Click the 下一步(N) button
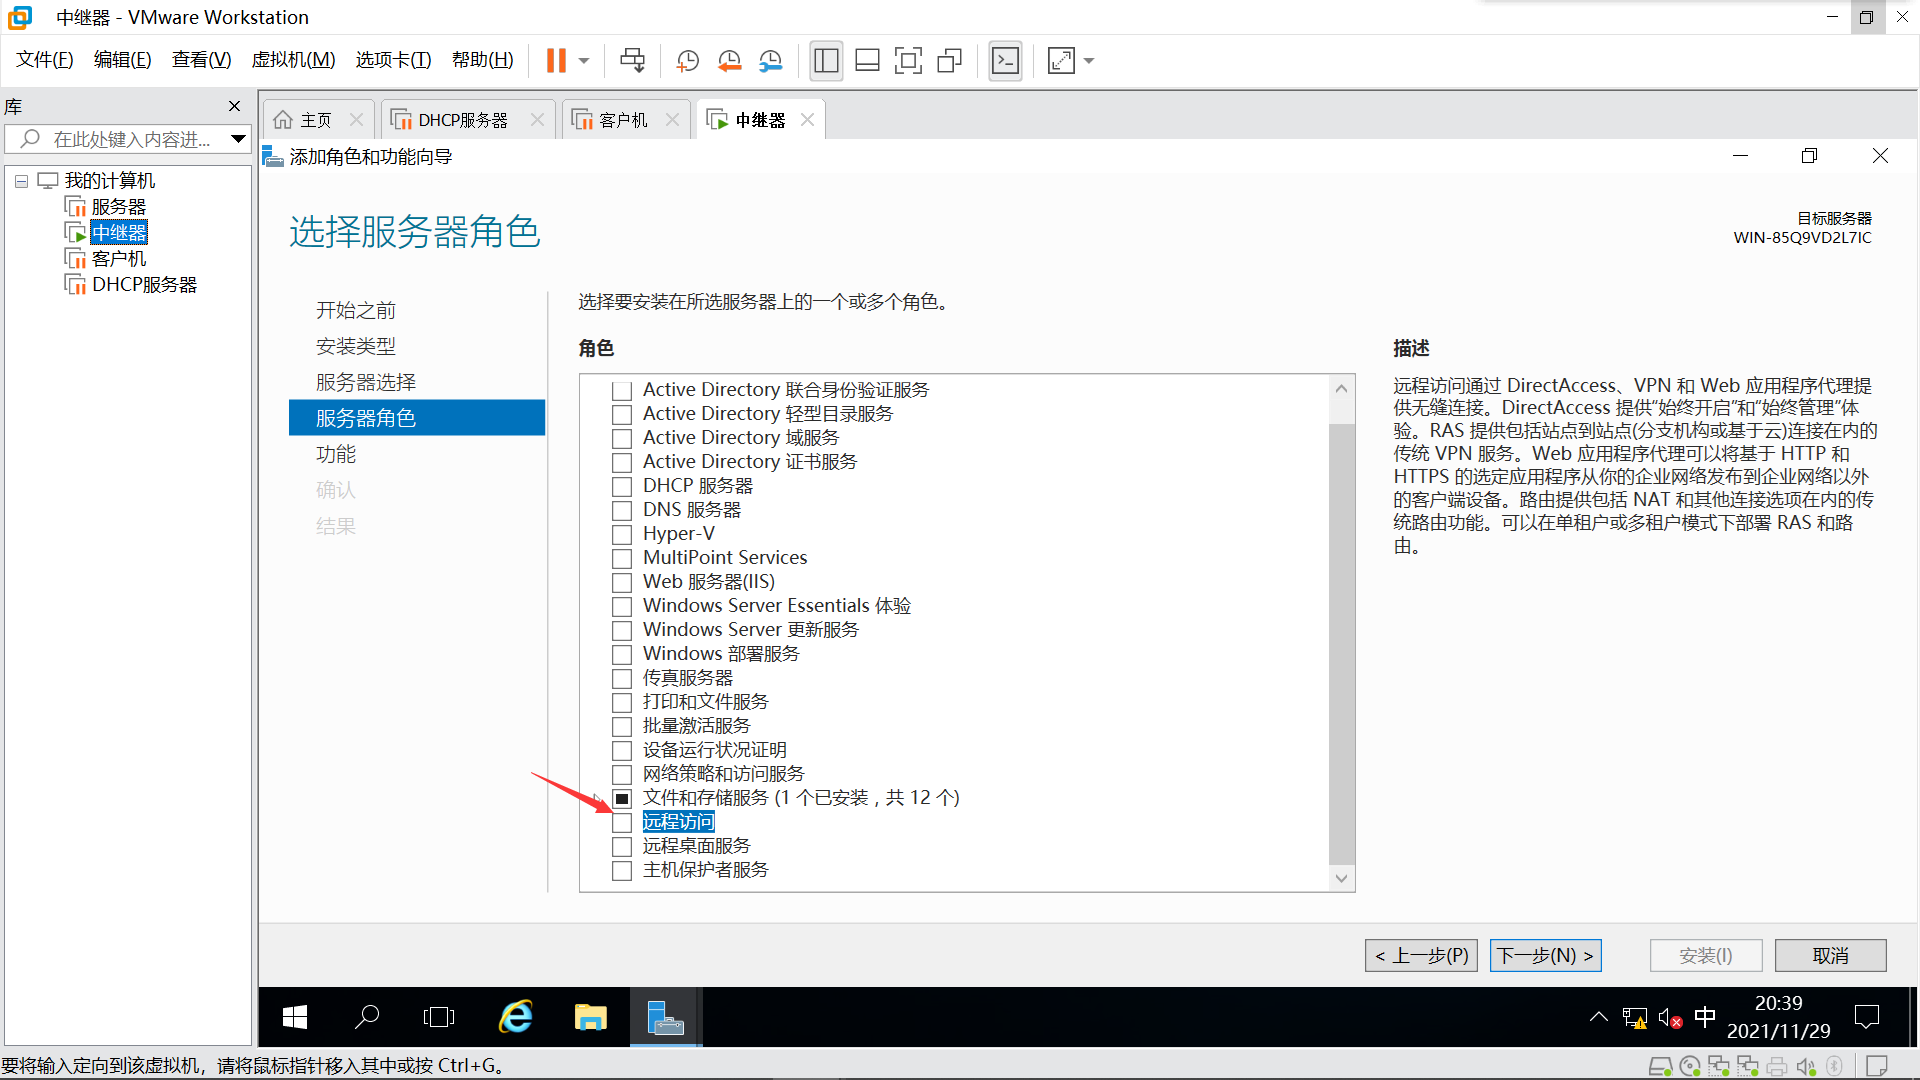The width and height of the screenshot is (1920, 1080). 1545,955
